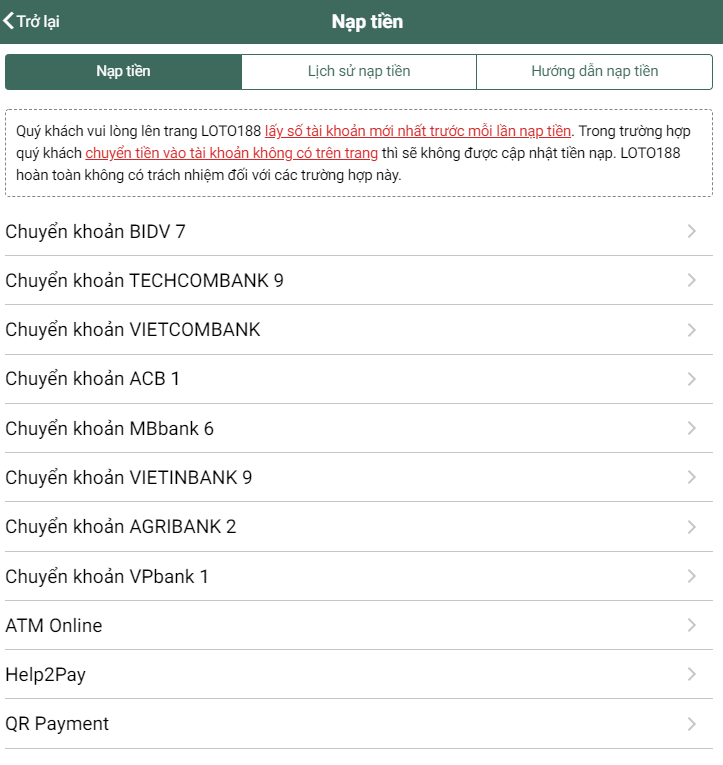Expand the BIDV 7 row chevron
Image resolution: width=723 pixels, height=765 pixels.
pyautogui.click(x=691, y=231)
